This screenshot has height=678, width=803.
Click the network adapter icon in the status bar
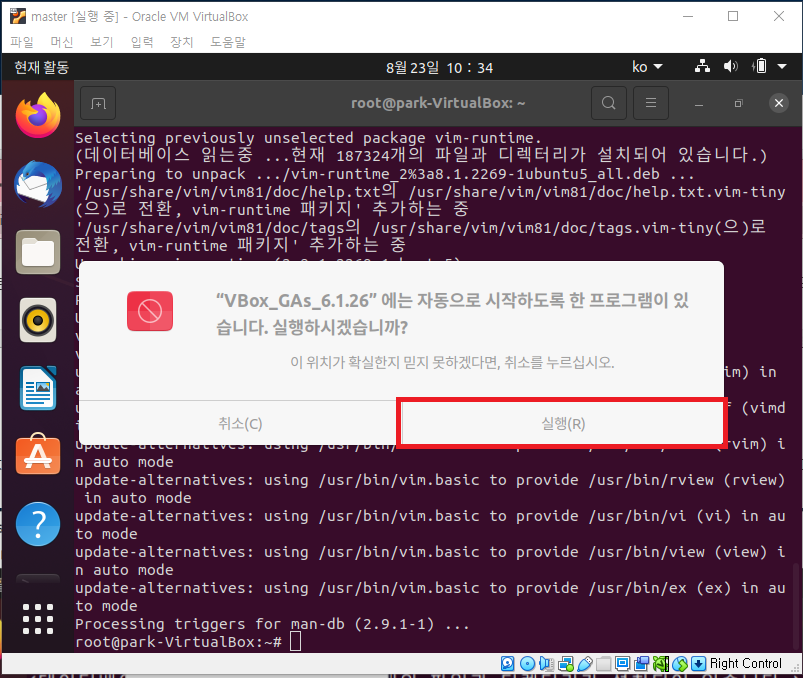pyautogui.click(x=566, y=664)
